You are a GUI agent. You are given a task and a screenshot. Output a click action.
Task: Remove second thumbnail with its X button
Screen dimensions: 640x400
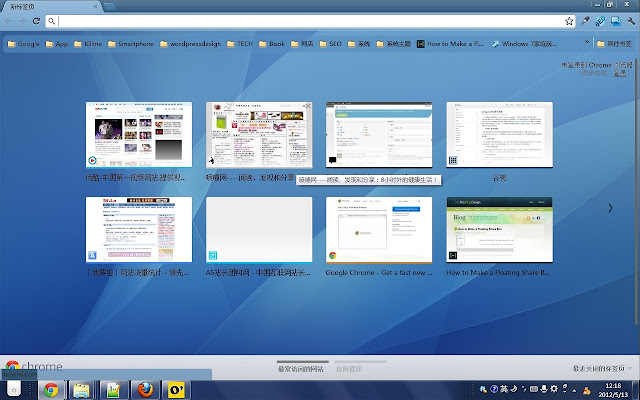point(308,106)
